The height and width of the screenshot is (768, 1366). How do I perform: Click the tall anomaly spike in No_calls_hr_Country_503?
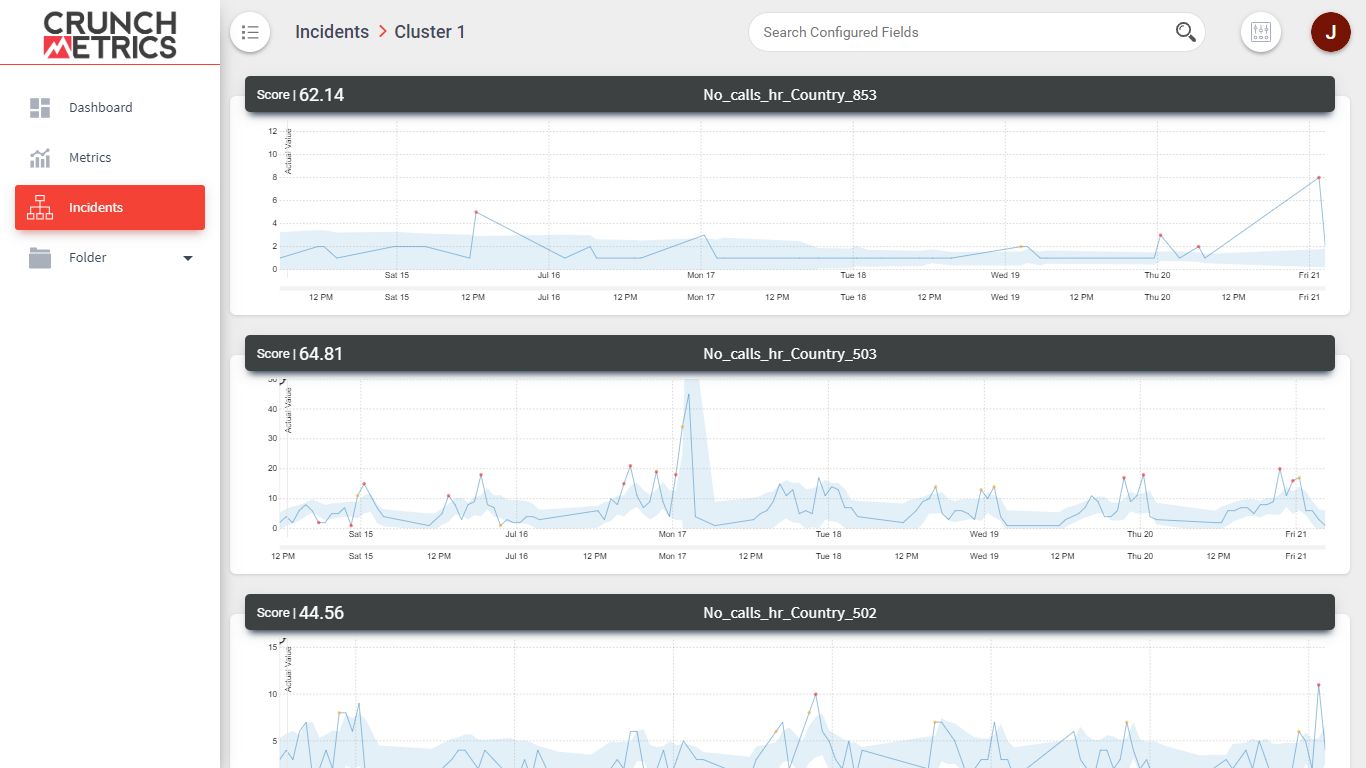click(688, 394)
